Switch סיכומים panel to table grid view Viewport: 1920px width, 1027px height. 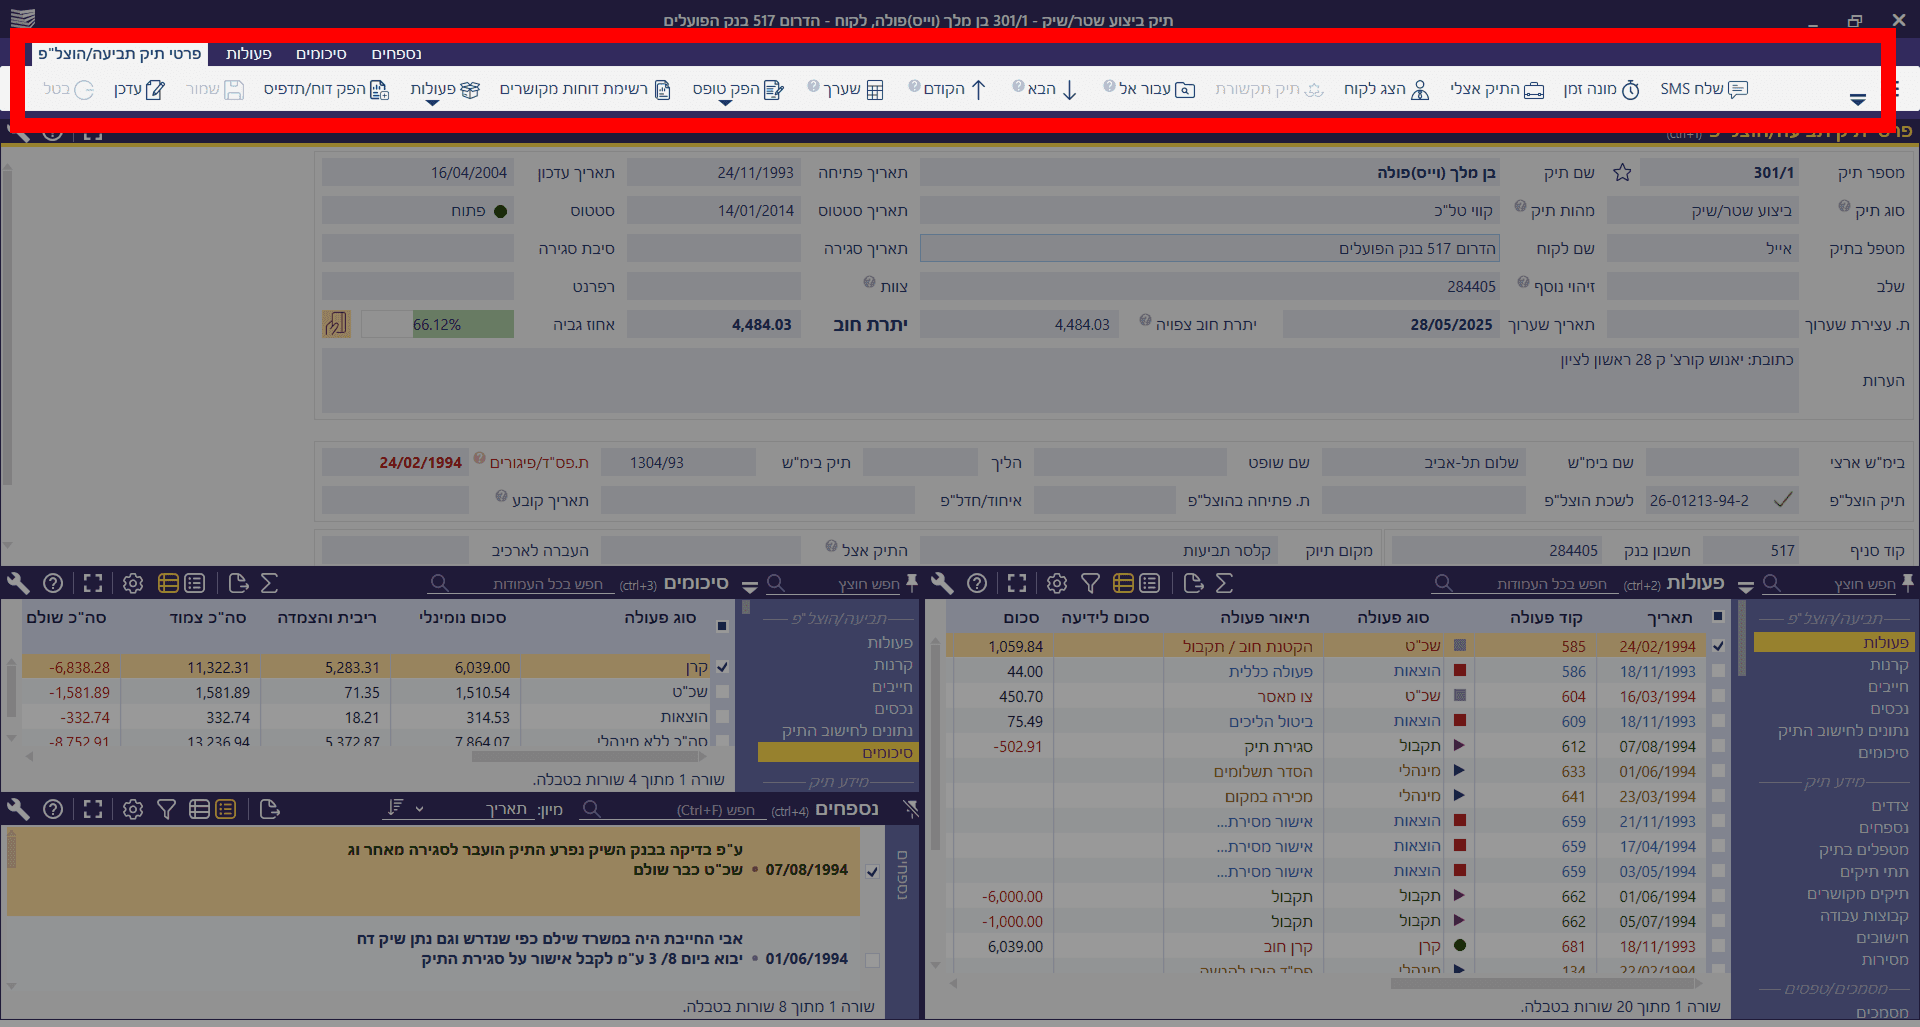(168, 583)
